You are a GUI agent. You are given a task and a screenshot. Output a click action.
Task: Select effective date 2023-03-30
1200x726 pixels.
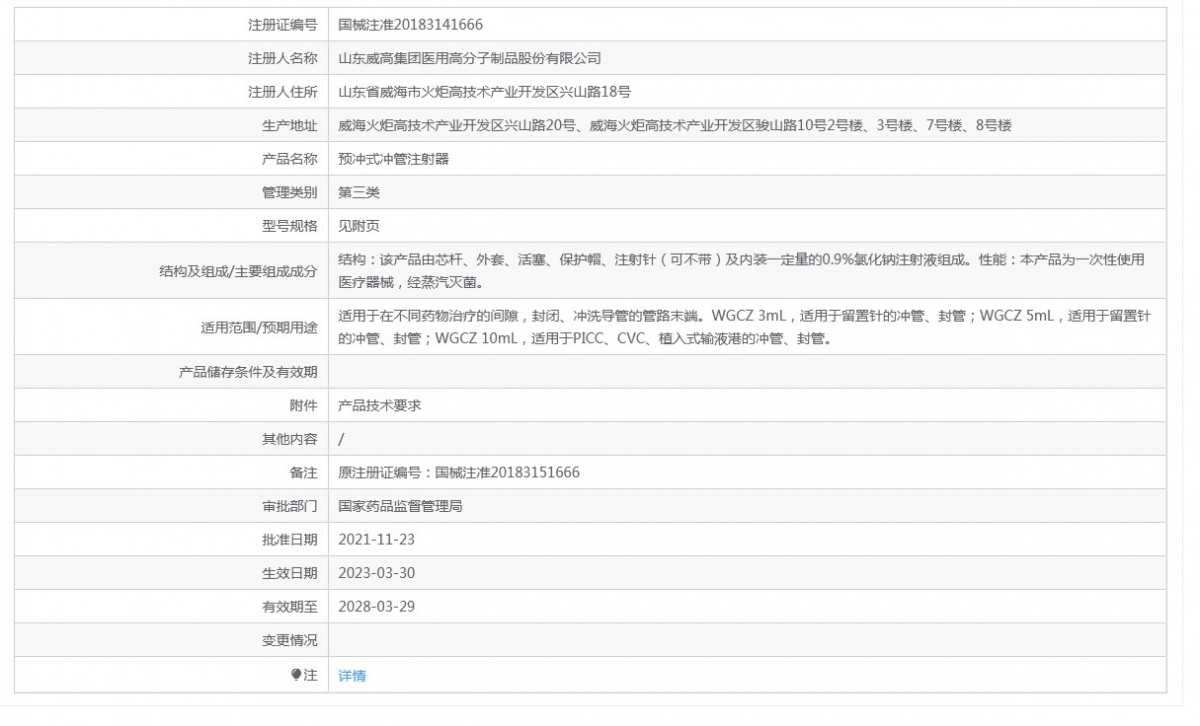pyautogui.click(x=377, y=573)
